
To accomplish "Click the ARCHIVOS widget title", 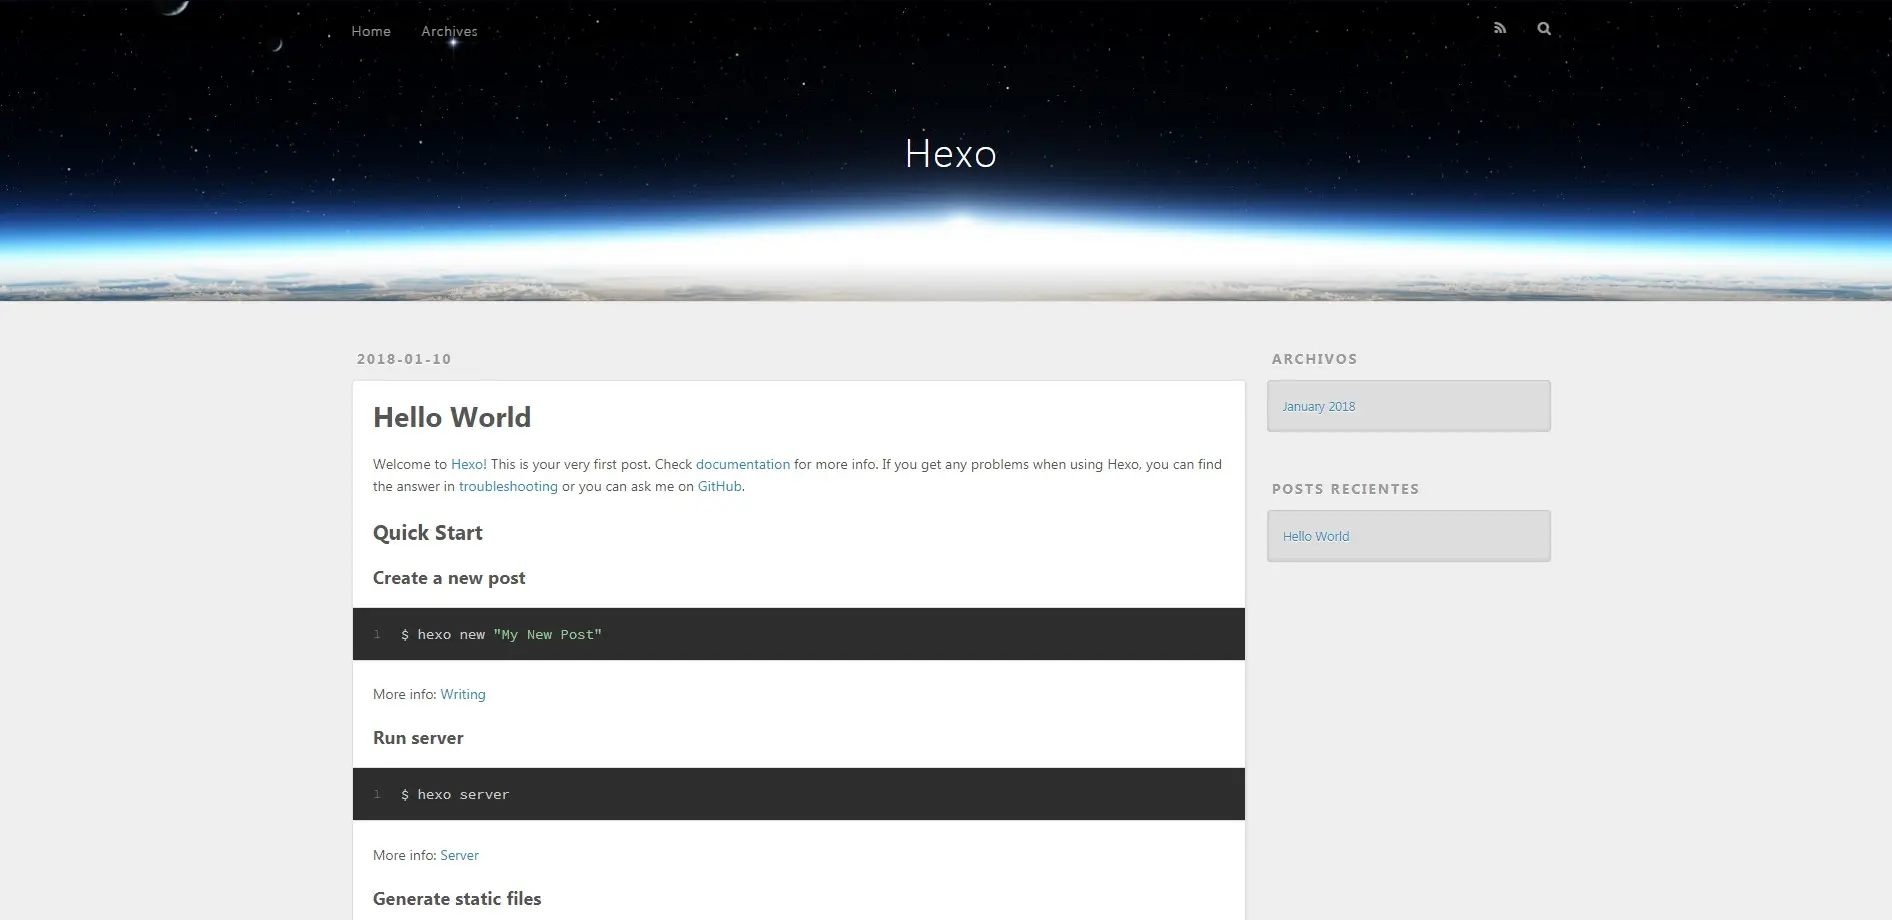I will pyautogui.click(x=1315, y=359).
